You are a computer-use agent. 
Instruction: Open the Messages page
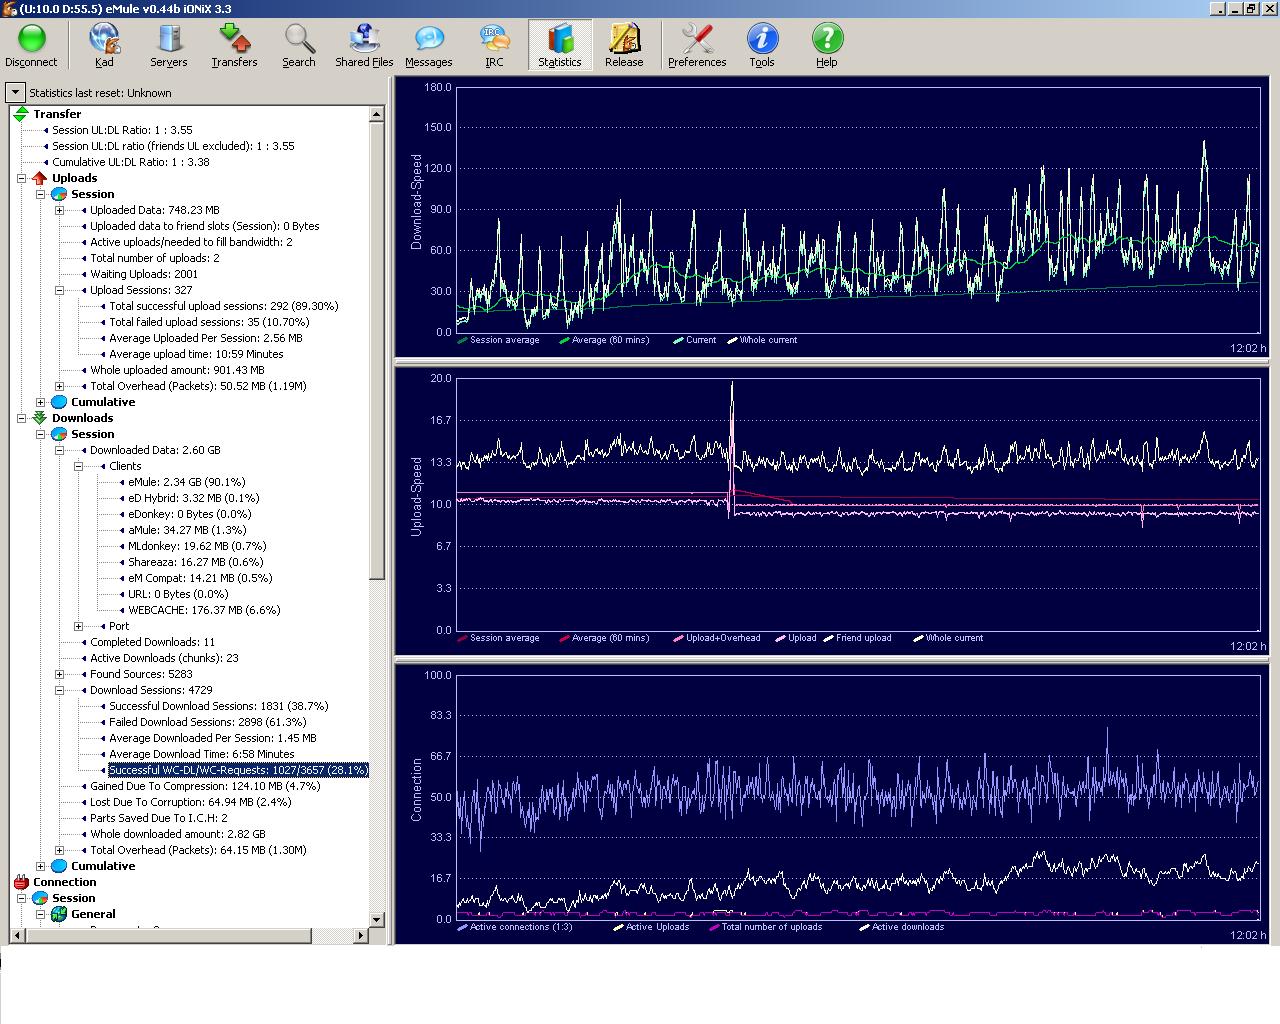pos(428,46)
